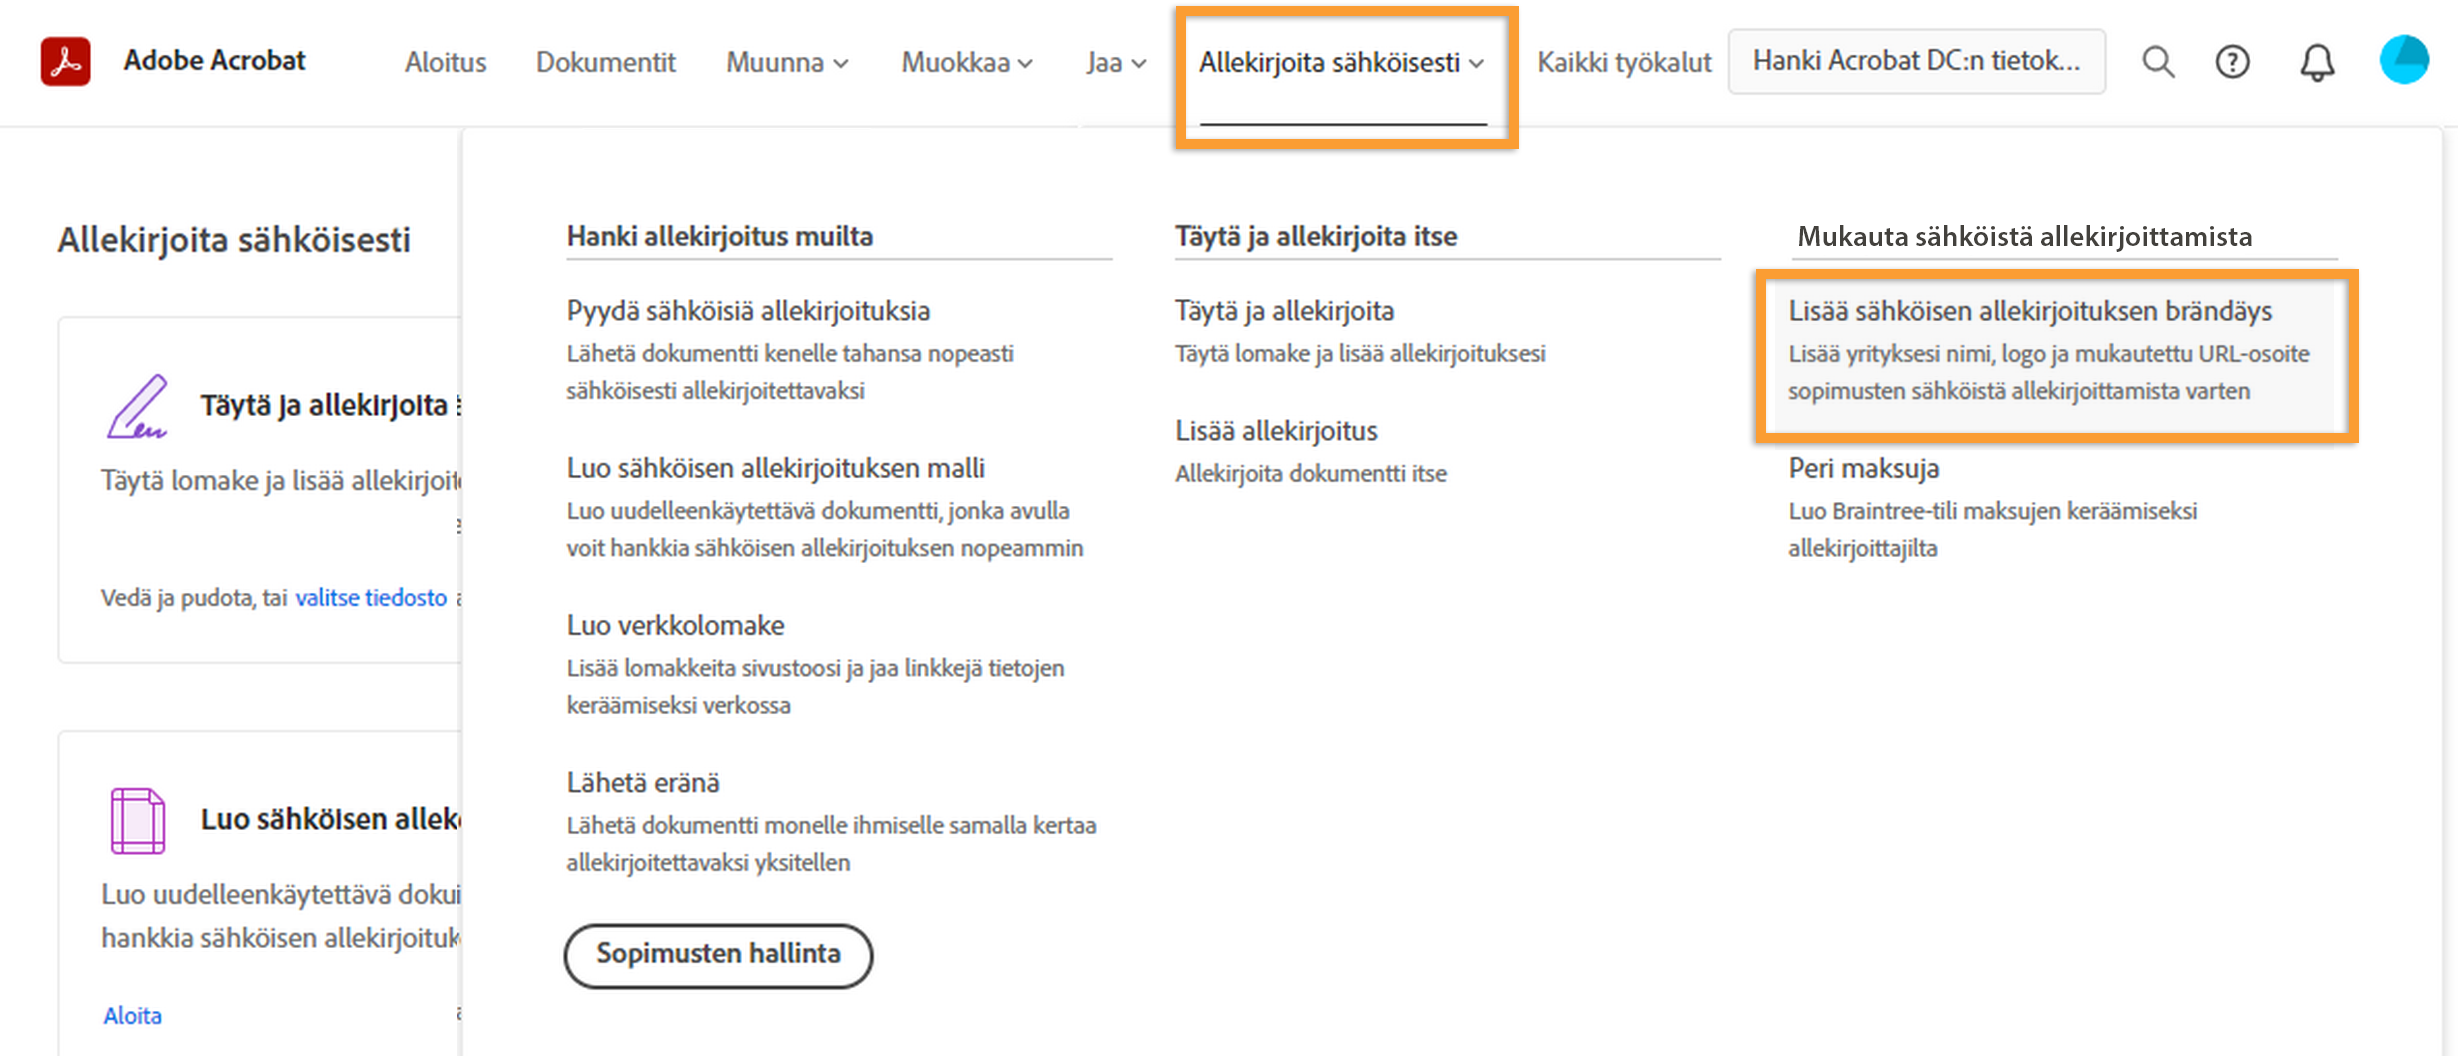
Task: Click the Hanki Acrobat DC button
Action: point(1916,61)
